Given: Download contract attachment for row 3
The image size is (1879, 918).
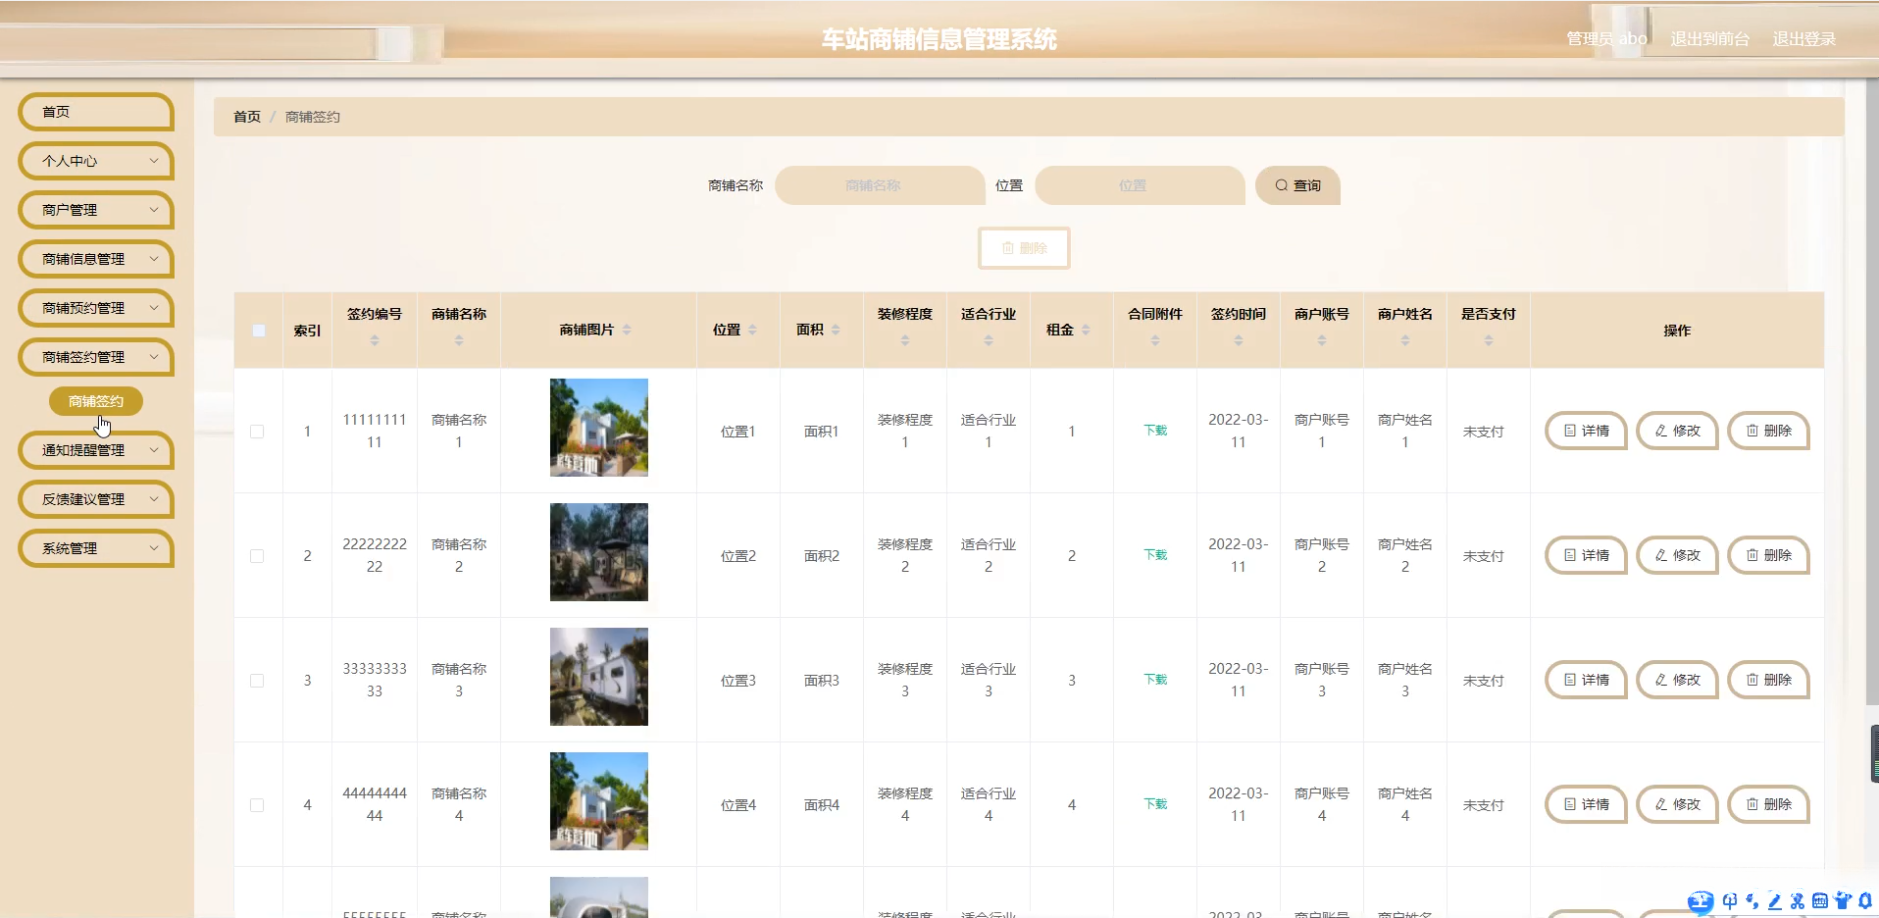Looking at the screenshot, I should click(x=1155, y=679).
